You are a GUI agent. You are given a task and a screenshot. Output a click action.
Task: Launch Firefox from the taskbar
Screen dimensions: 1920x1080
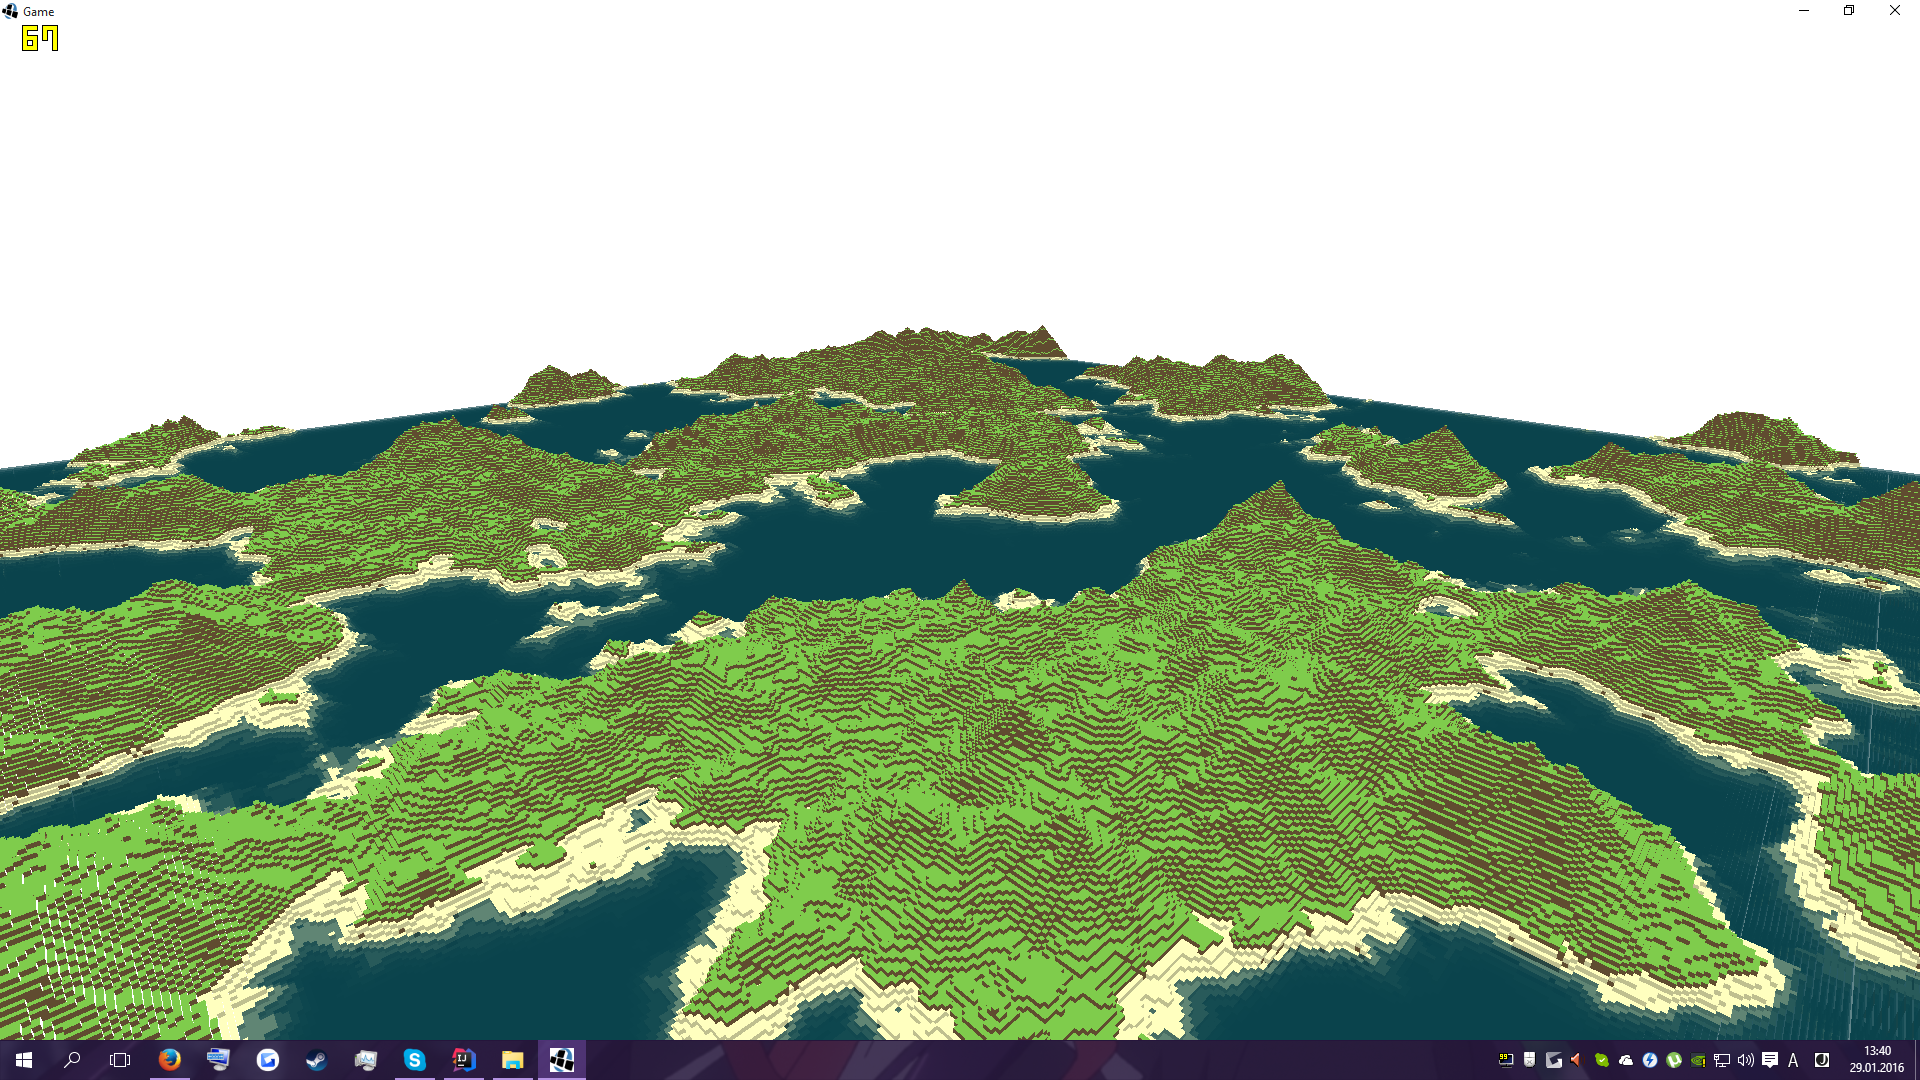coord(170,1060)
